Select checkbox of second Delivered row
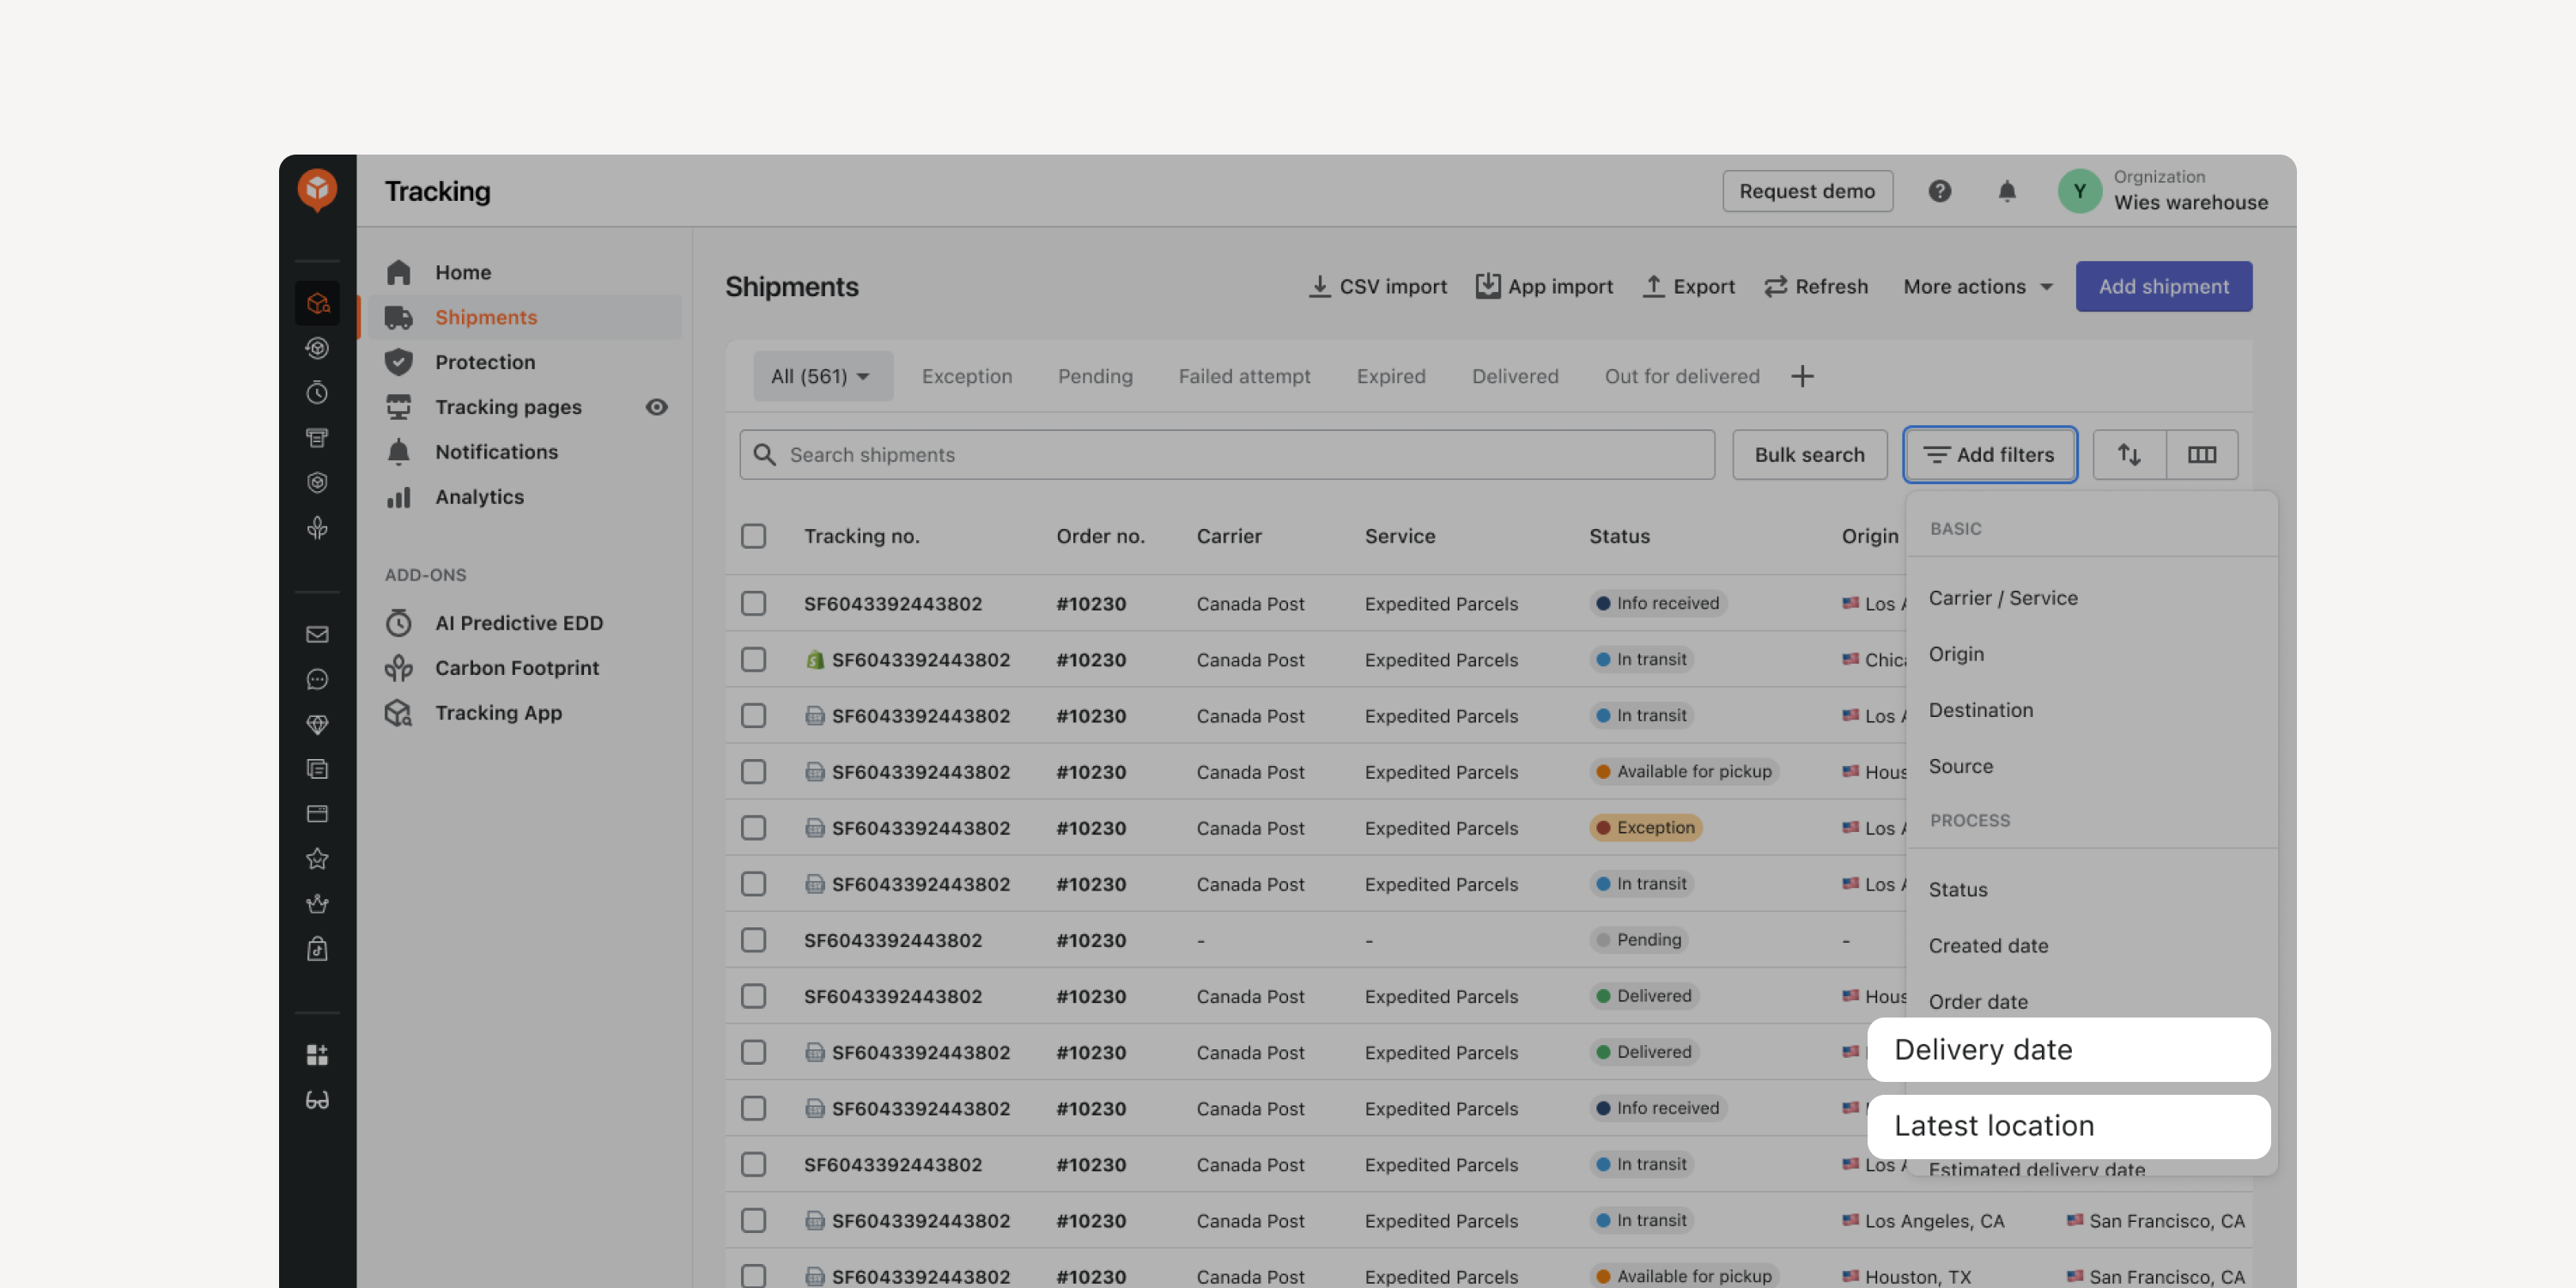The height and width of the screenshot is (1288, 2576). (x=753, y=1052)
